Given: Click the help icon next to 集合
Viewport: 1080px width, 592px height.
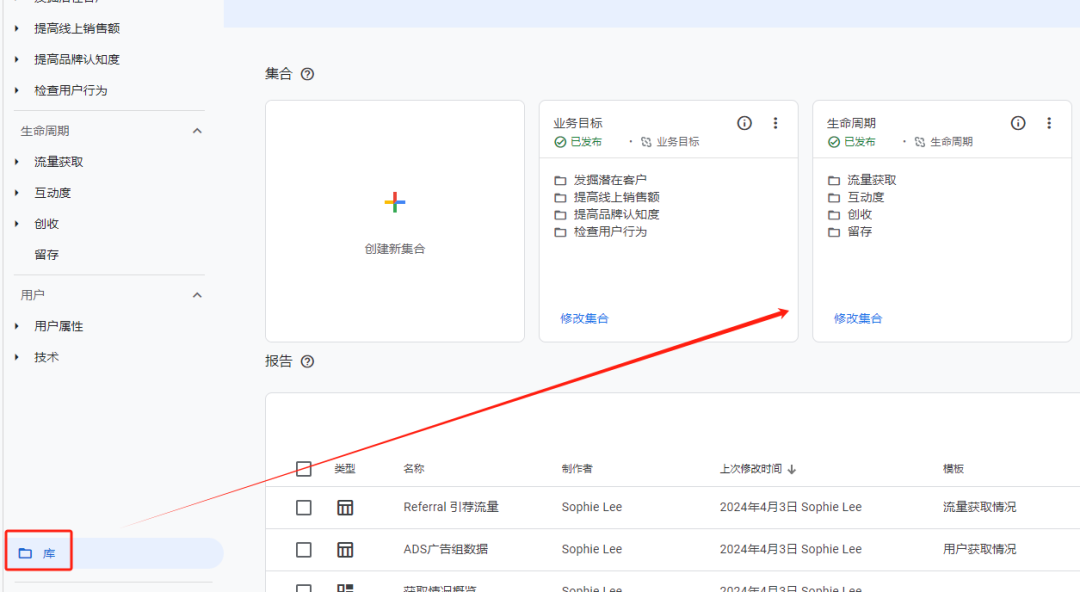Looking at the screenshot, I should click(307, 74).
